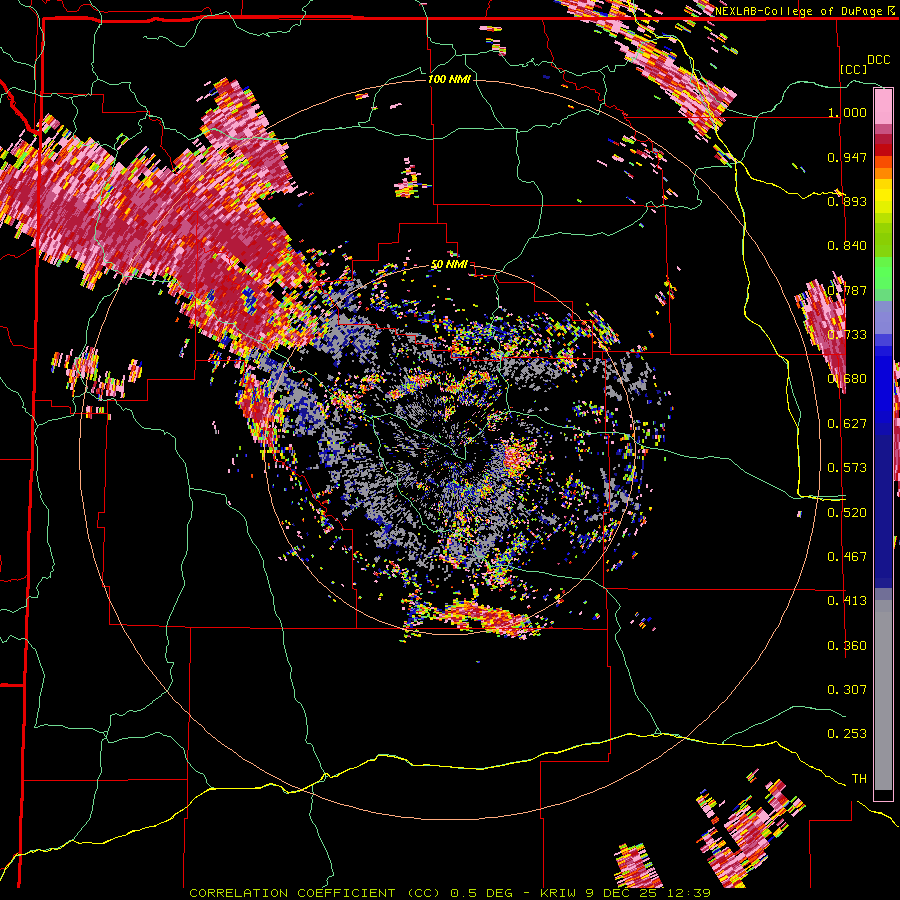Click the 0.840 value on color scale
The width and height of the screenshot is (900, 900).
[x=847, y=246]
